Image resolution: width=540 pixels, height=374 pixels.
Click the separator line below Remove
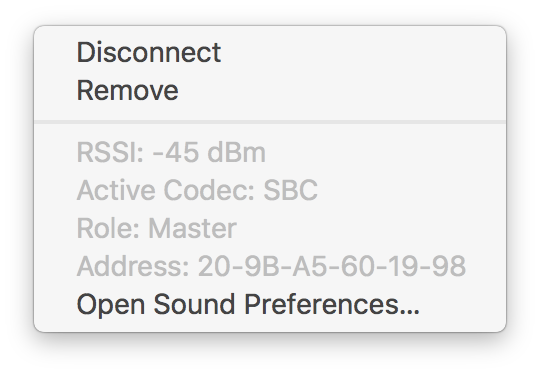point(270,122)
